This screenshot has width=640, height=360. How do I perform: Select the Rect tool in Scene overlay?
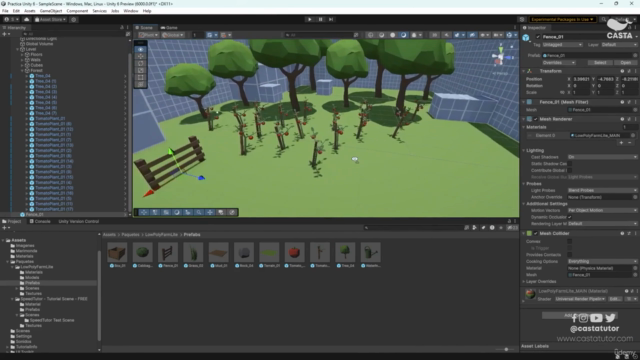pyautogui.click(x=141, y=77)
